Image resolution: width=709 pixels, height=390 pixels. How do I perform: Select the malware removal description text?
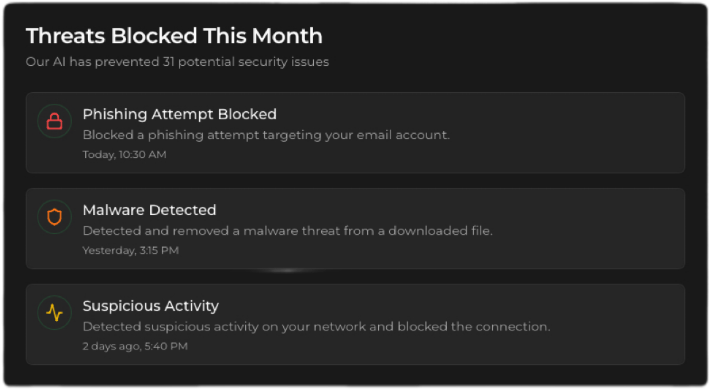point(288,231)
